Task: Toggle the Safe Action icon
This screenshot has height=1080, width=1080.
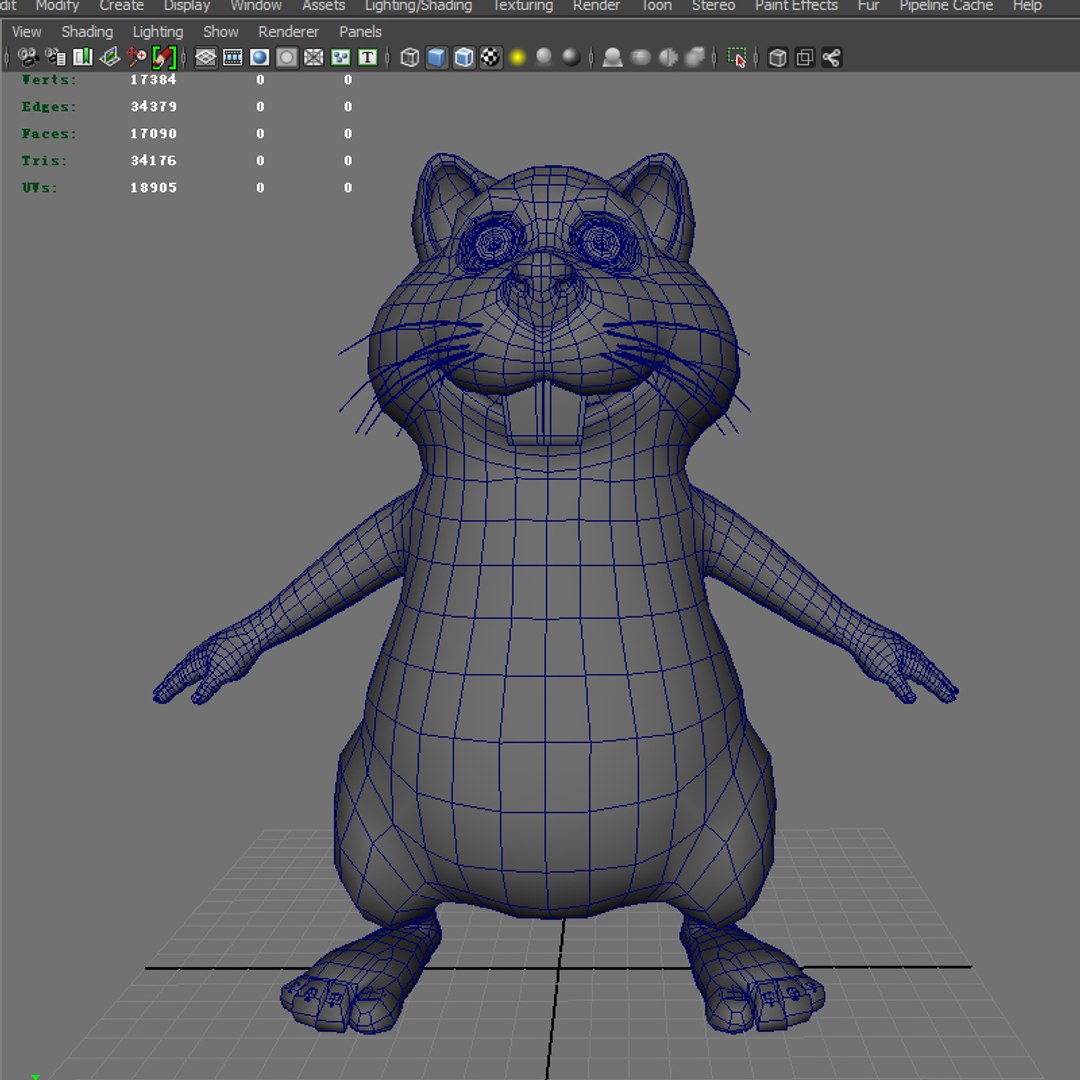Action: click(340, 57)
